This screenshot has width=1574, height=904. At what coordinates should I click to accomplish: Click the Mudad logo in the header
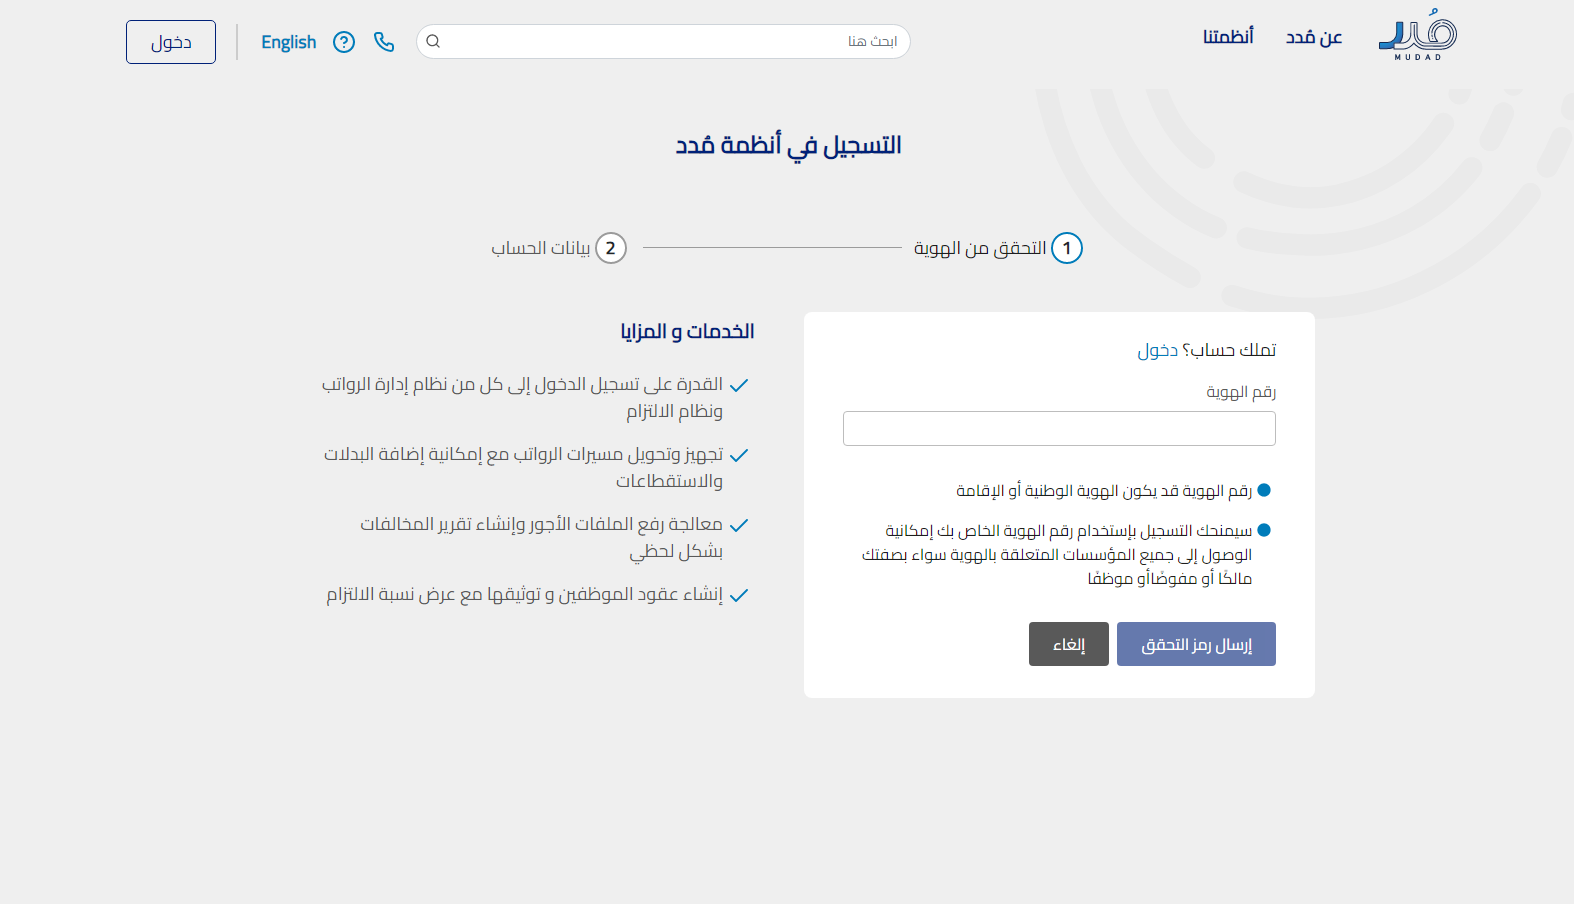(x=1417, y=37)
